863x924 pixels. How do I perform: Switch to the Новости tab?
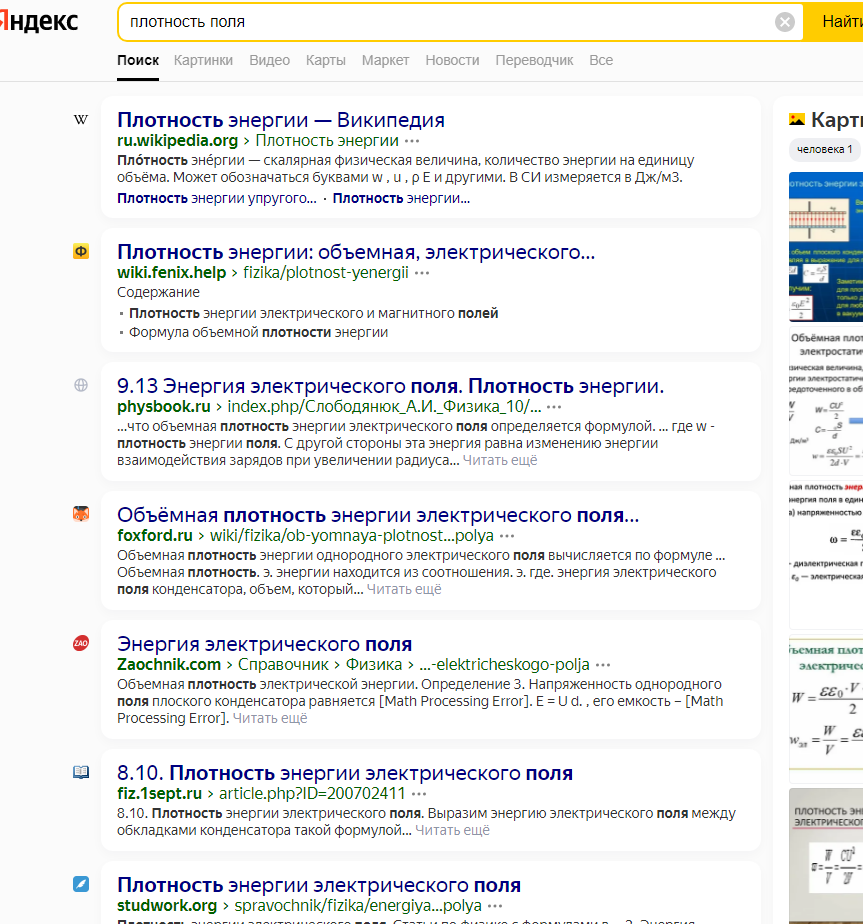[x=452, y=60]
